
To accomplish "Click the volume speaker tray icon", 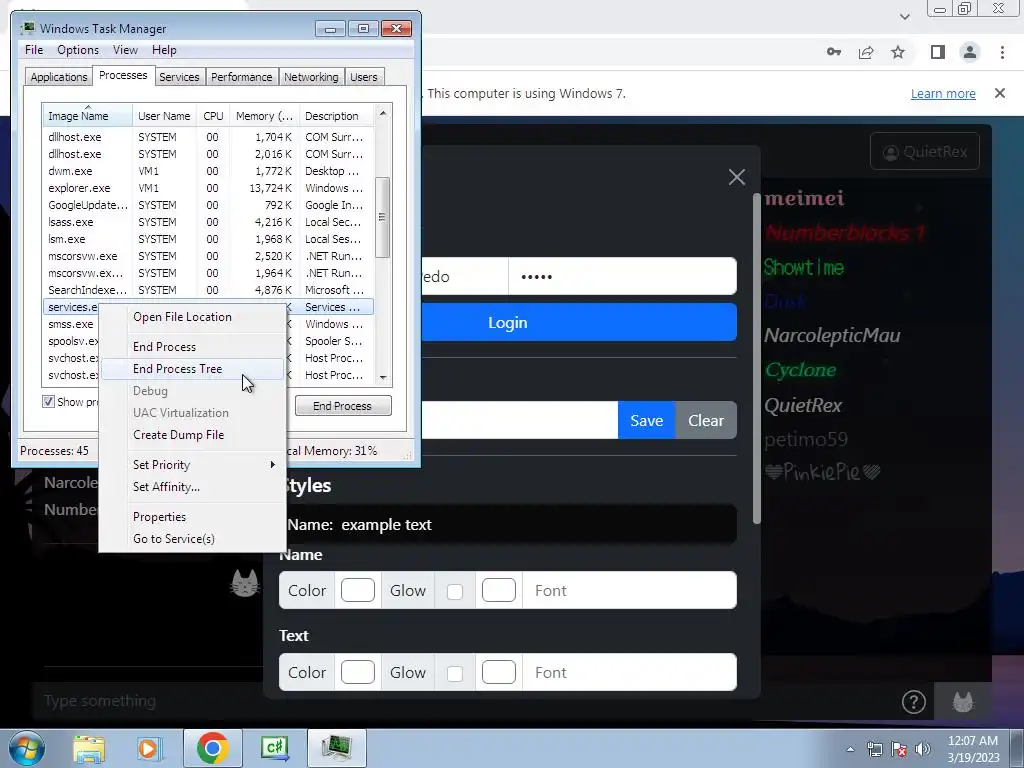I will pyautogui.click(x=922, y=749).
